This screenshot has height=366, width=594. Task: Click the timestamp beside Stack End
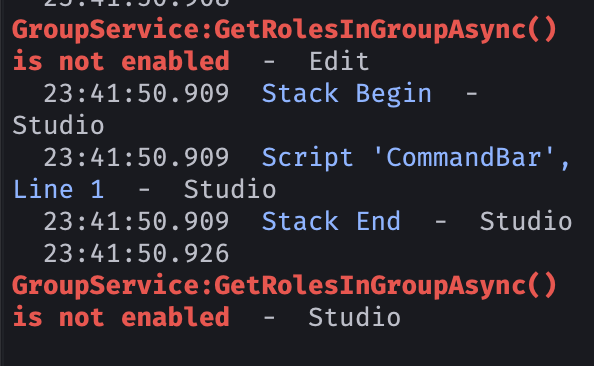pyautogui.click(x=136, y=222)
